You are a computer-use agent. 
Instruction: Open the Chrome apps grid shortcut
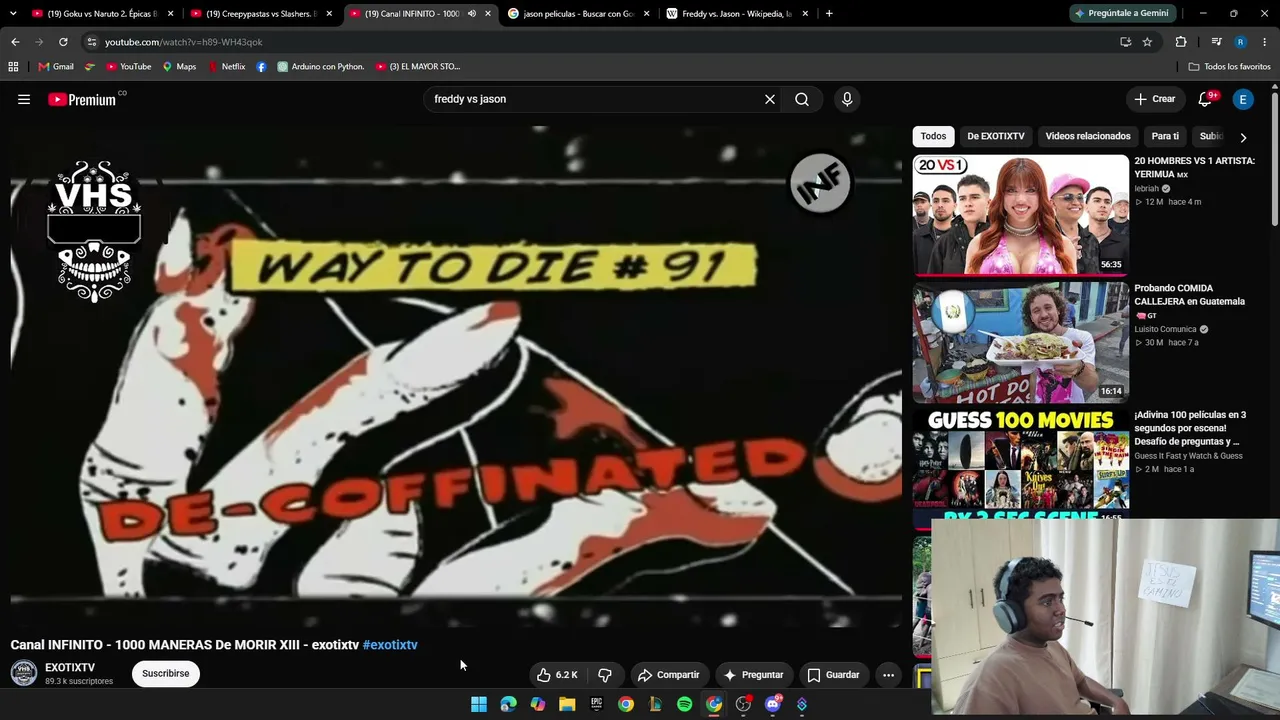click(13, 67)
